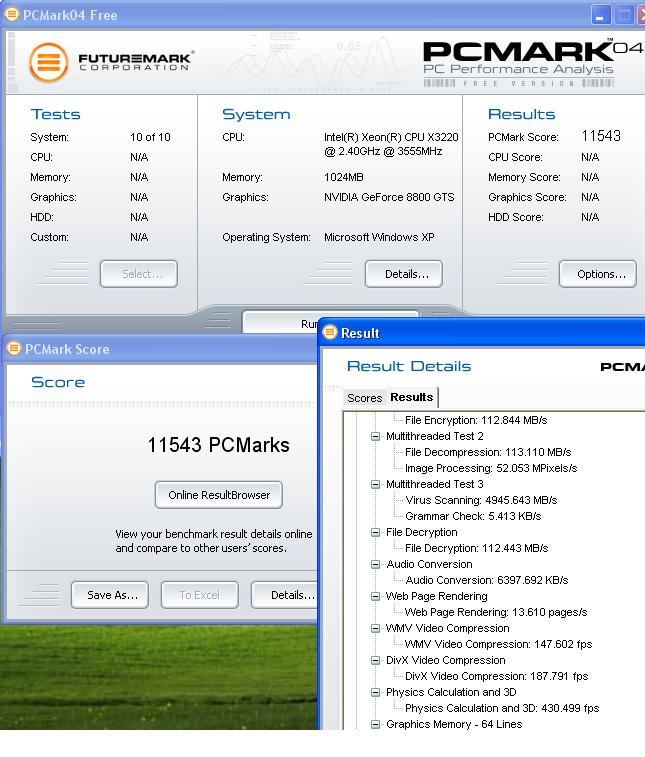Screen dimensions: 645x757
Task: Collapse the WMV Video Compression group
Action: pos(375,628)
